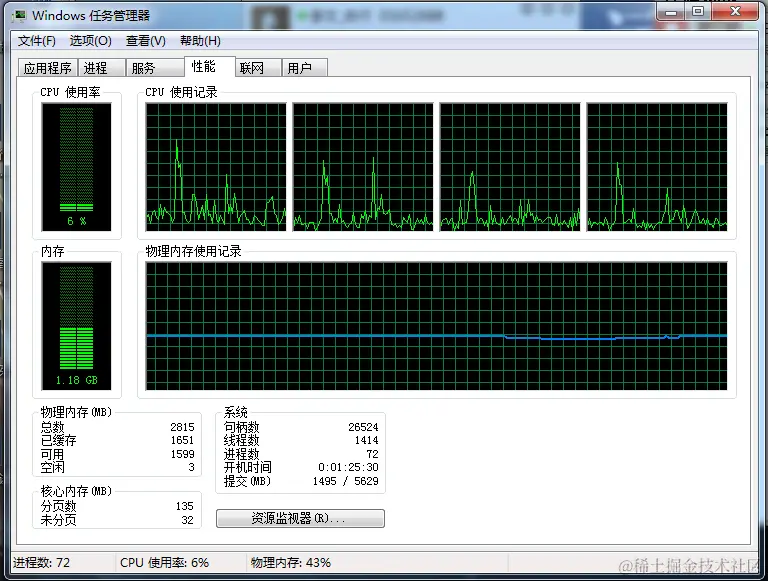Click status bar 进程数: 72
The image size is (768, 581).
click(x=42, y=562)
